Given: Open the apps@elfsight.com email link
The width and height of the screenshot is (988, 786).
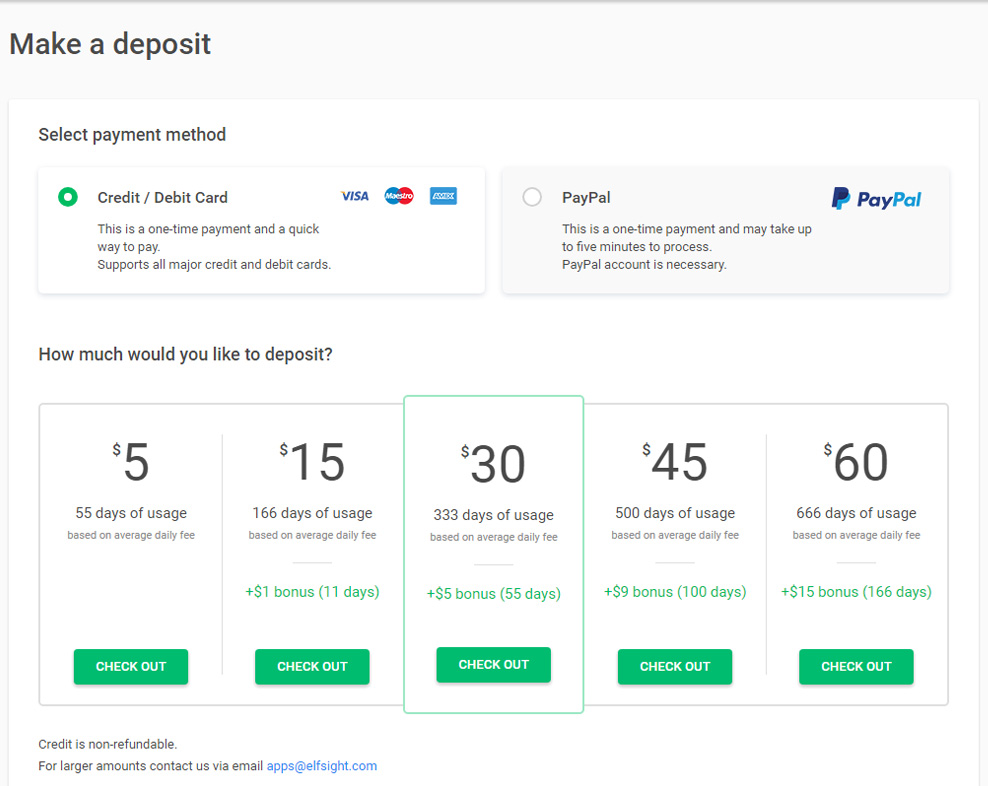Looking at the screenshot, I should 322,765.
